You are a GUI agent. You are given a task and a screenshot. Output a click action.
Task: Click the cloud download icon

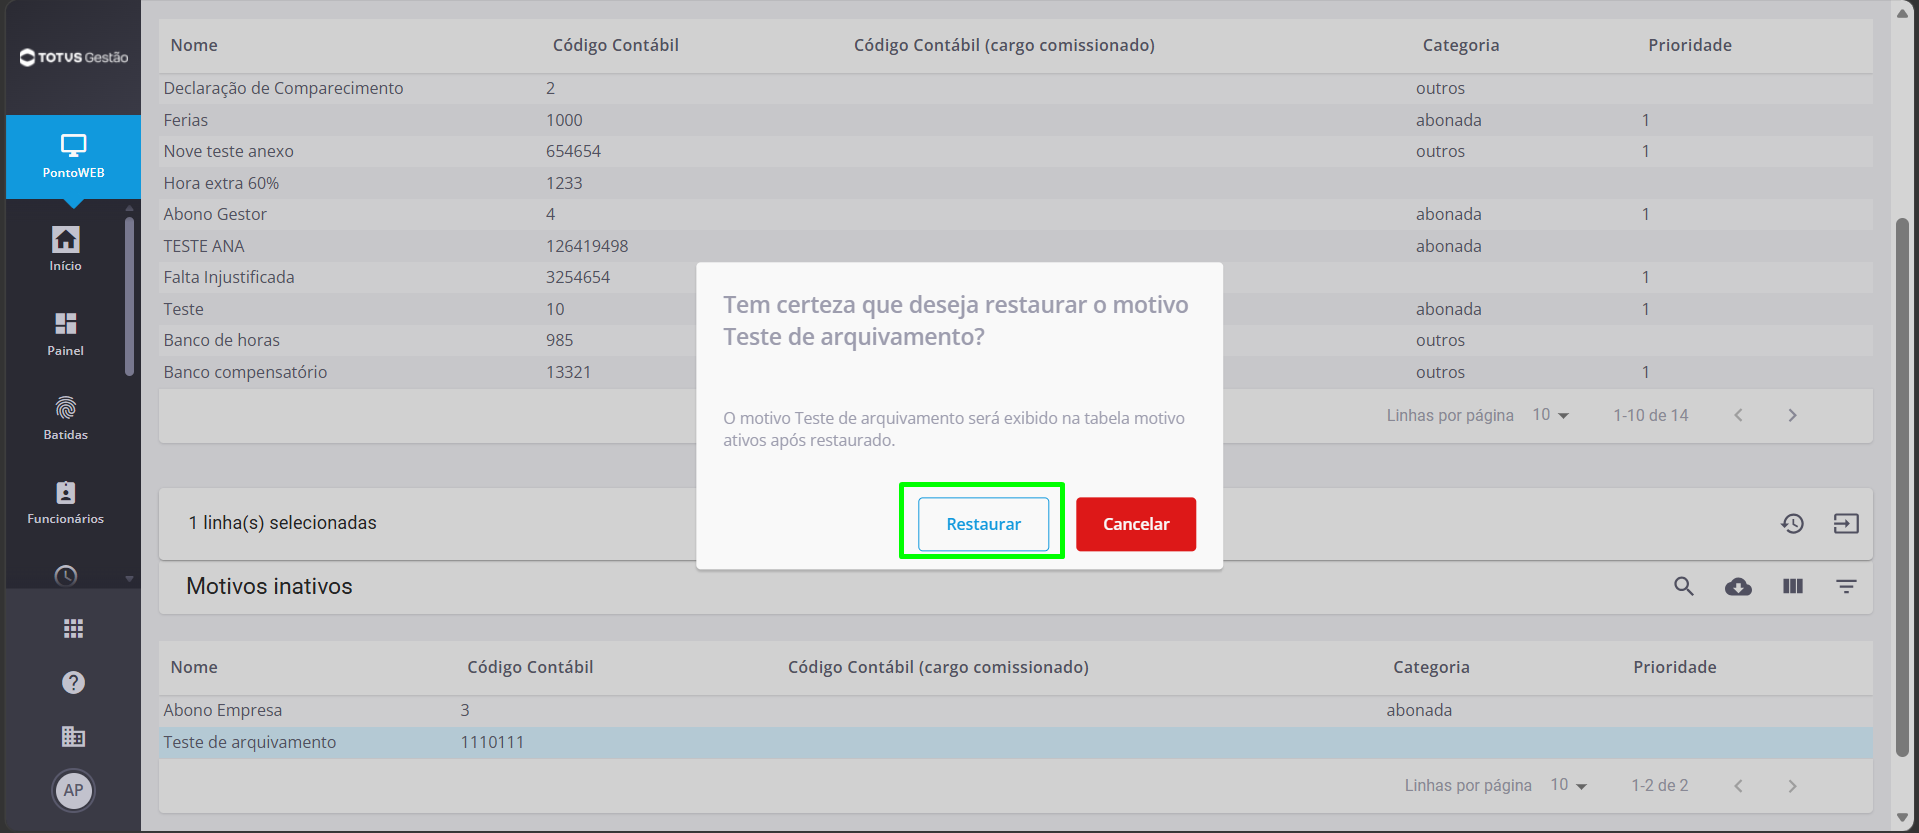pos(1738,586)
